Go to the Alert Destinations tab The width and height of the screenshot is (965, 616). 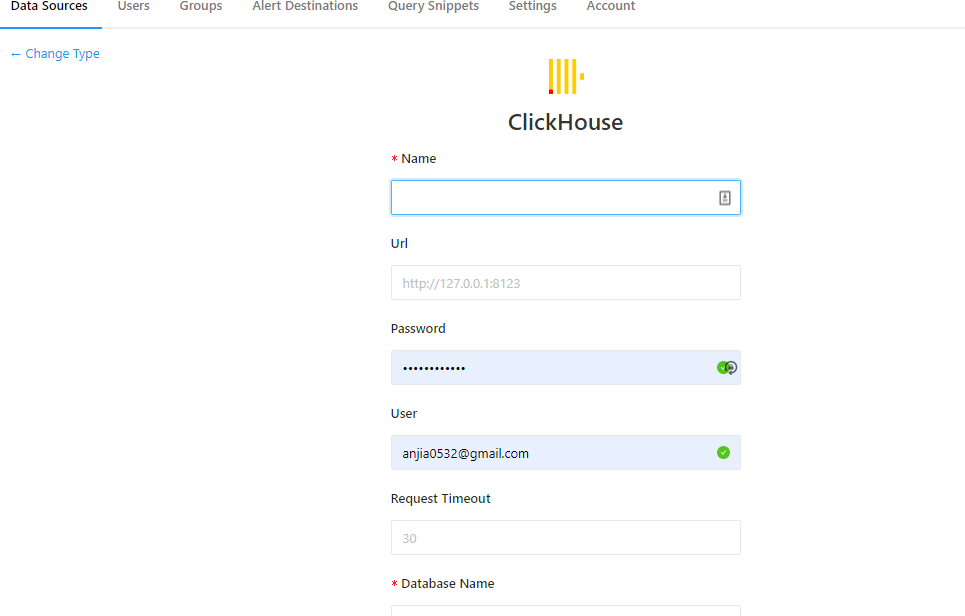tap(305, 7)
